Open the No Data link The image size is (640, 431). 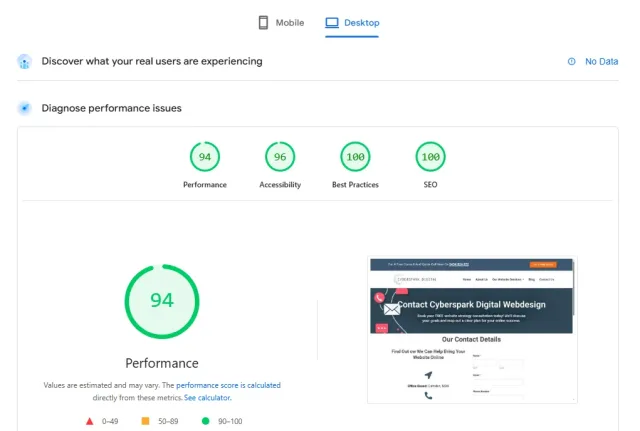click(601, 61)
